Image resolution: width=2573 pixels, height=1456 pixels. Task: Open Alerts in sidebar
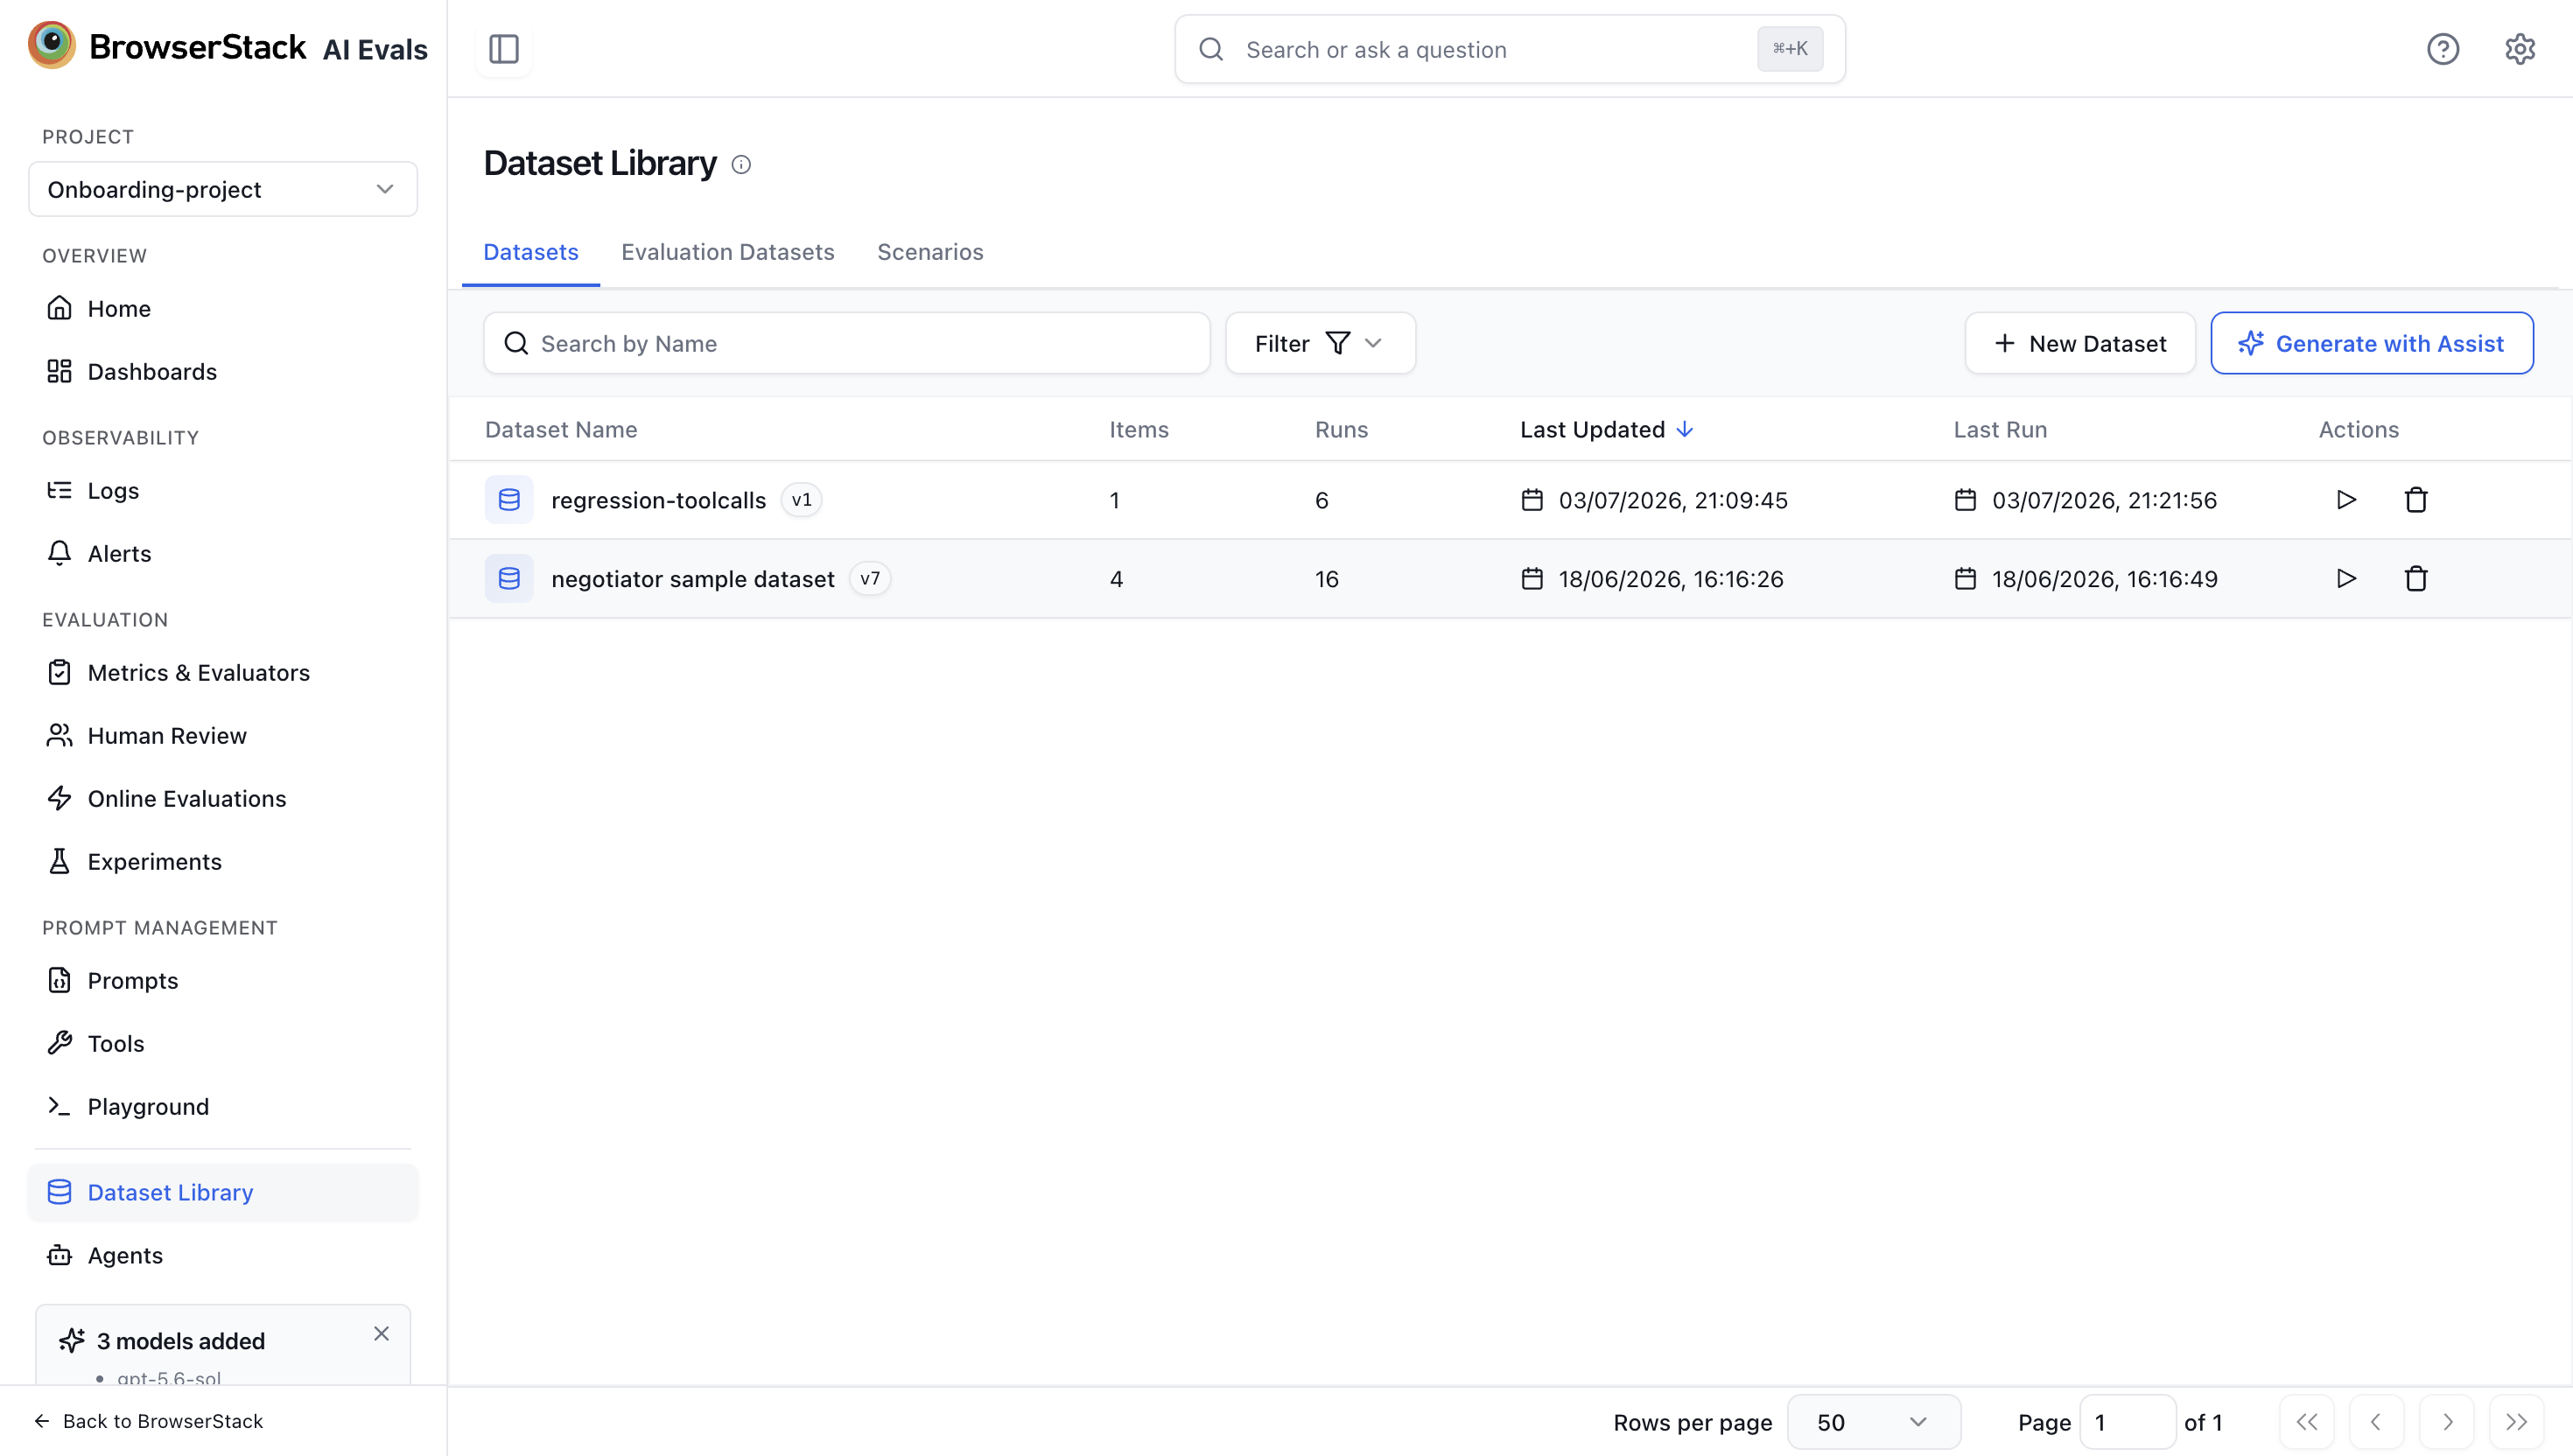coord(222,554)
